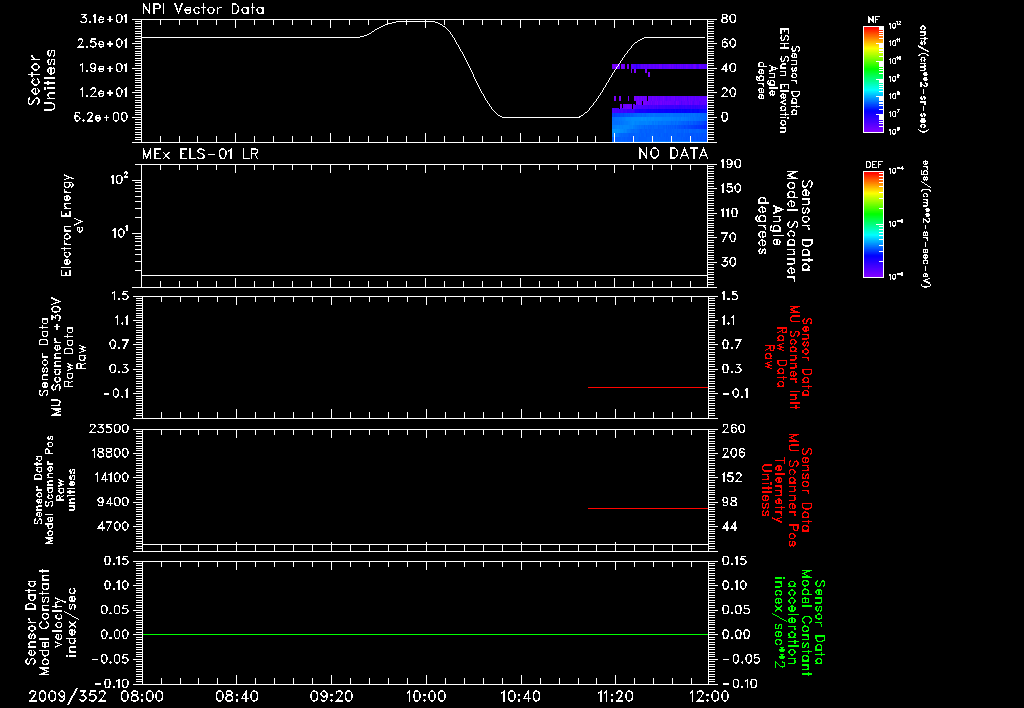Screen dimensions: 1024x708
Task: Click the red line in MU Scanner +30V panel
Action: click(648, 387)
